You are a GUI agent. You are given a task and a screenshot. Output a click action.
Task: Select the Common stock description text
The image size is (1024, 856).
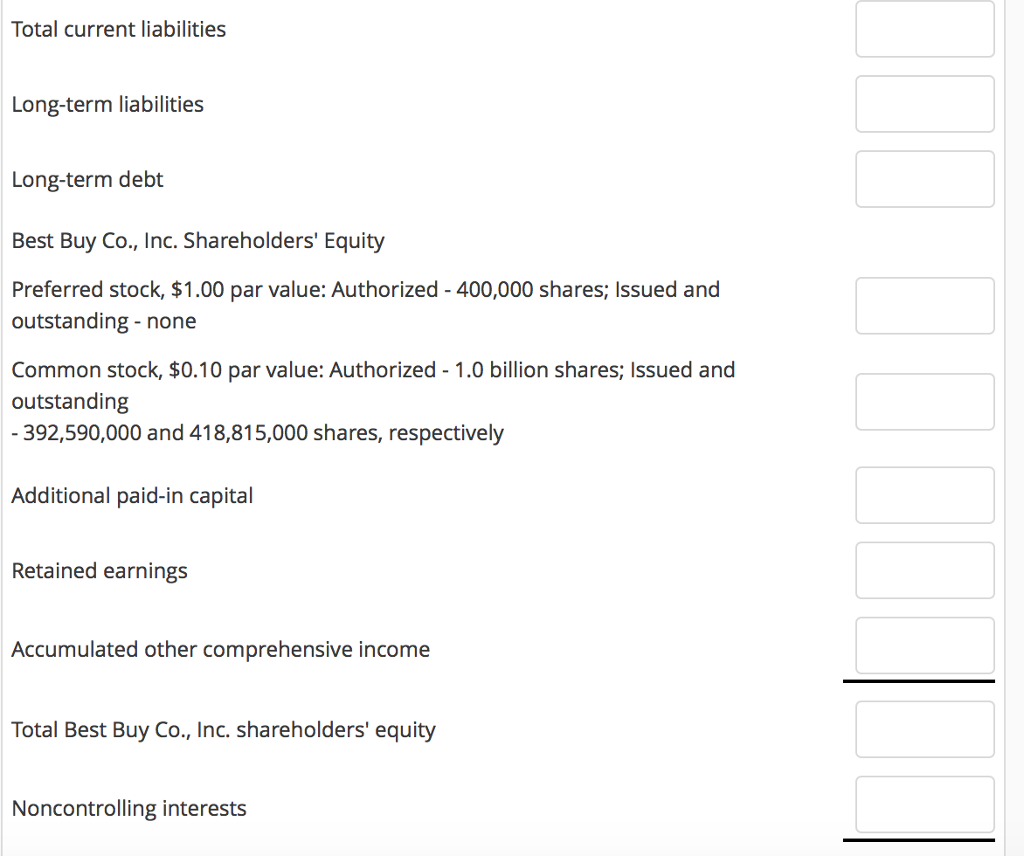[x=373, y=401]
